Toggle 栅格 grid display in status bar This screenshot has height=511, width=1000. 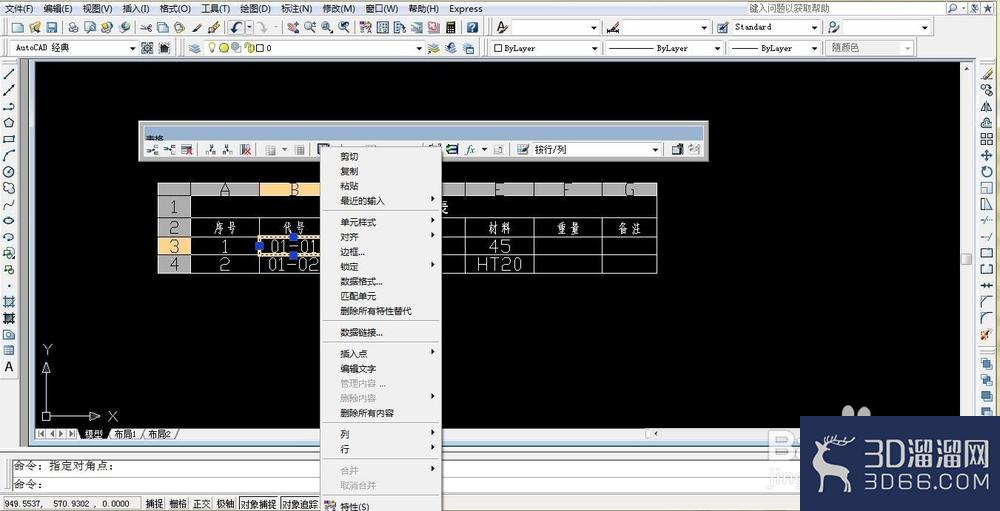tap(178, 504)
